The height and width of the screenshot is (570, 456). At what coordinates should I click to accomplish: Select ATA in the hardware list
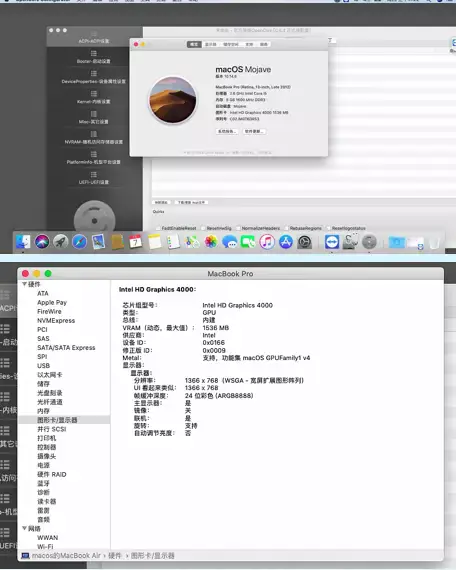(43, 293)
